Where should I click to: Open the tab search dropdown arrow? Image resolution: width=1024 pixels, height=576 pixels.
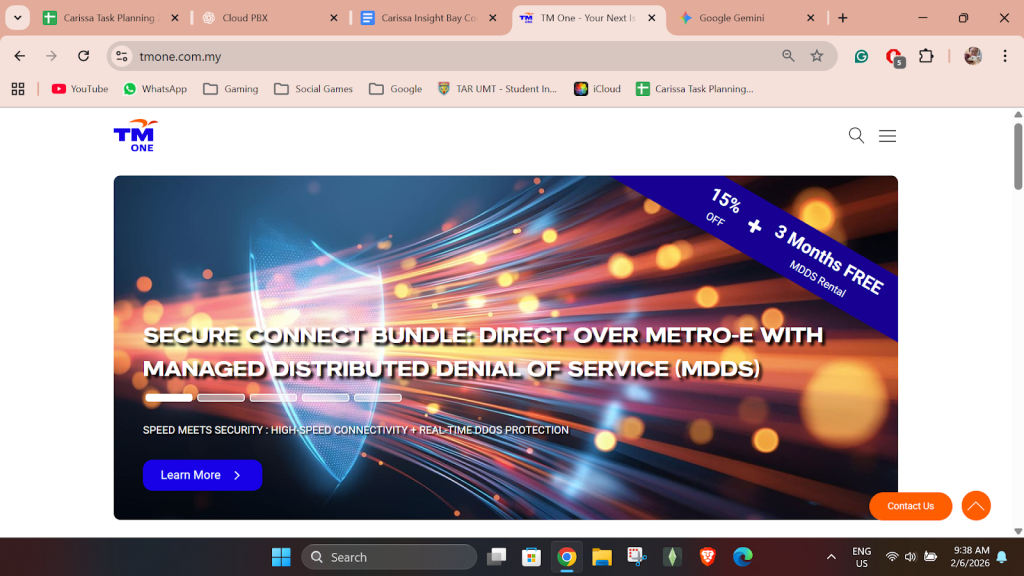18,18
